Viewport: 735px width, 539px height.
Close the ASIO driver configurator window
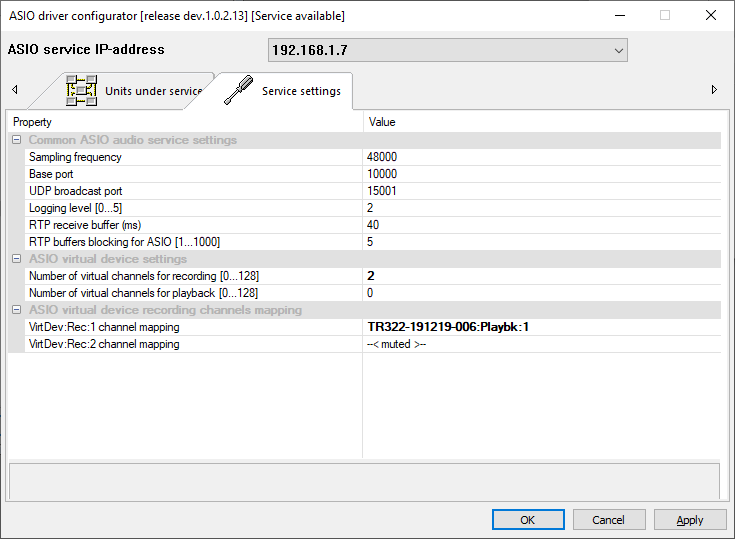click(x=711, y=15)
